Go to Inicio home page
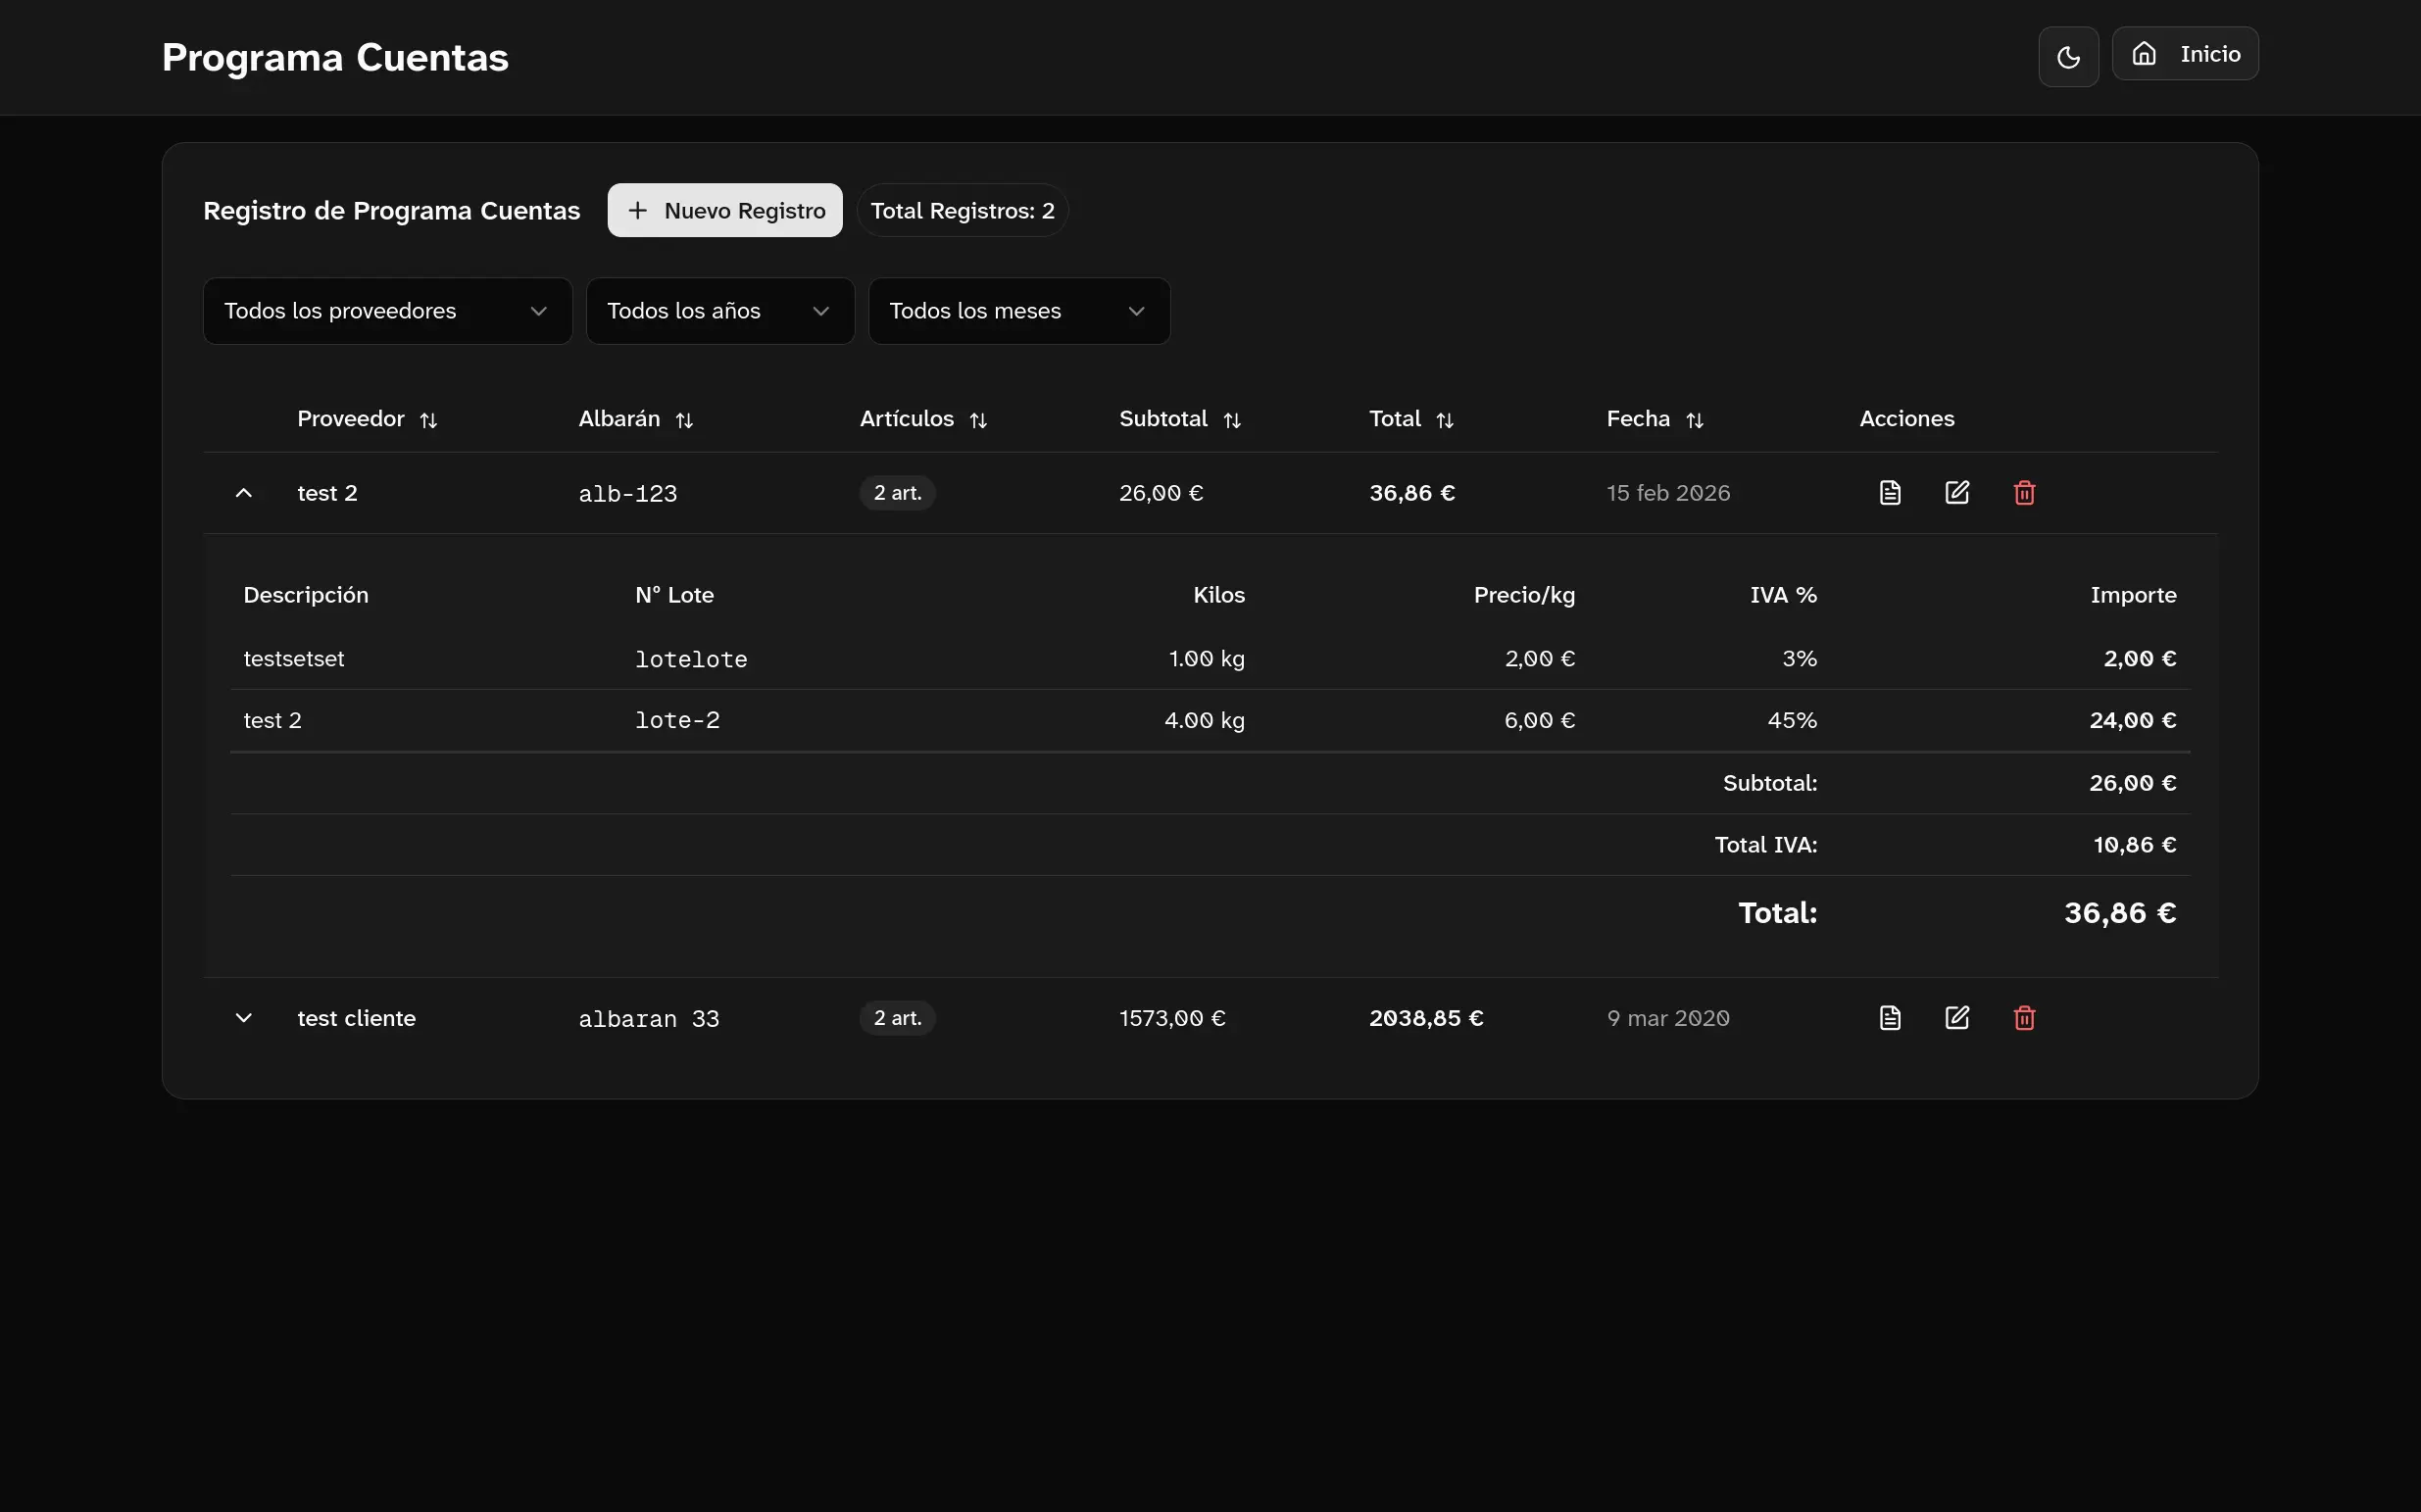Screen dimensions: 2421x1512 tap(2185, 54)
